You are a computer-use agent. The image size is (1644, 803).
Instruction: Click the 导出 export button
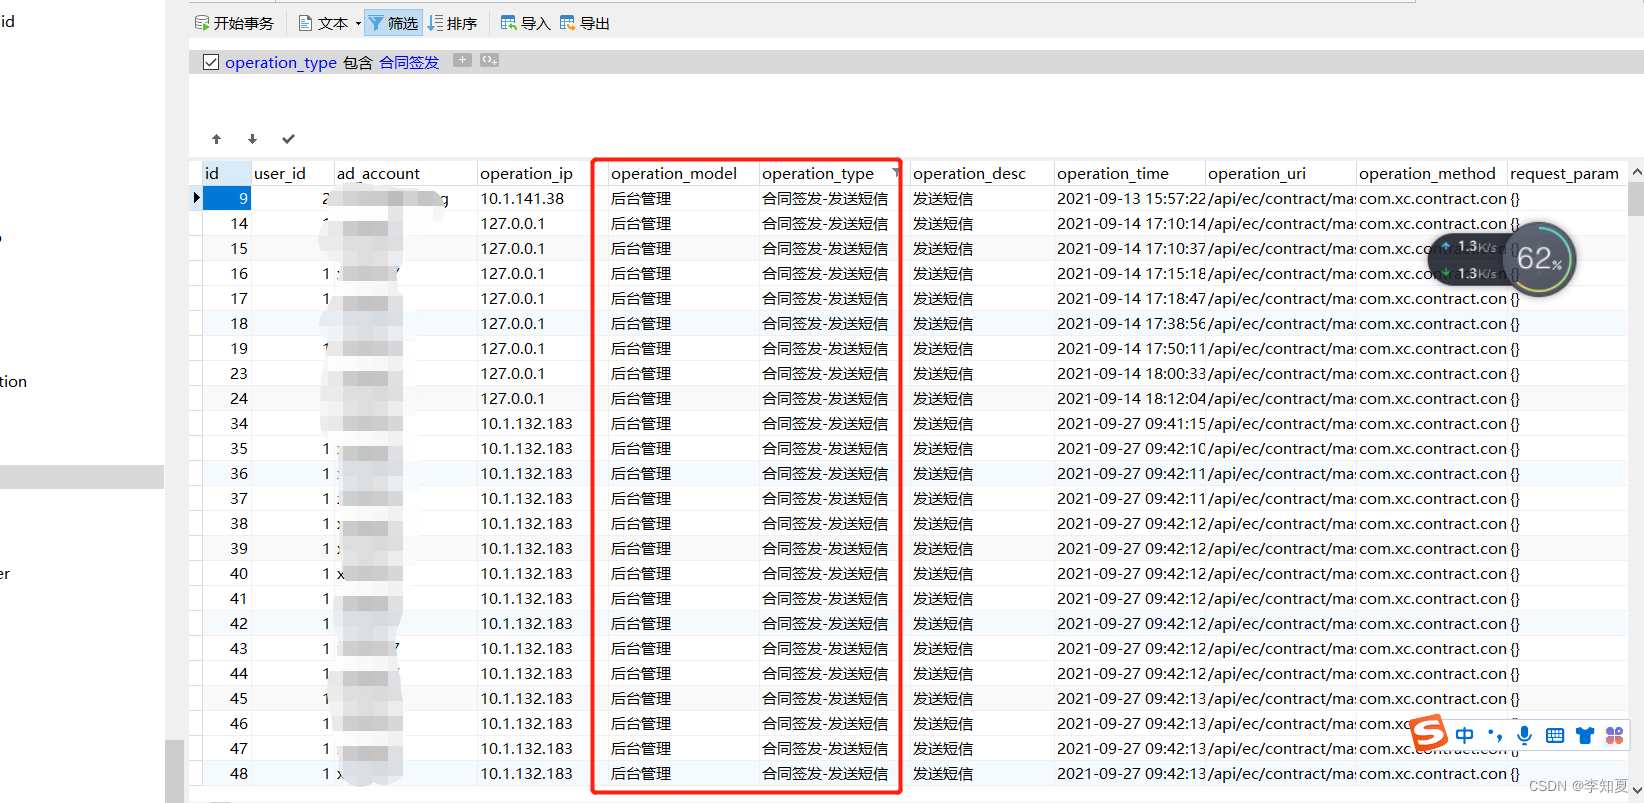point(585,23)
